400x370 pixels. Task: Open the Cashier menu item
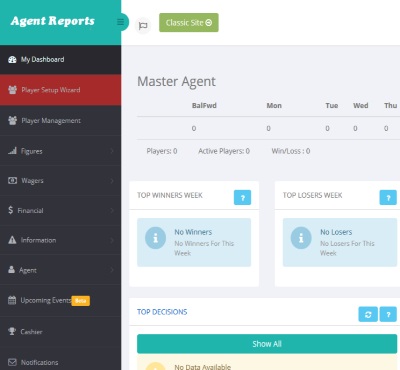[x=60, y=331]
